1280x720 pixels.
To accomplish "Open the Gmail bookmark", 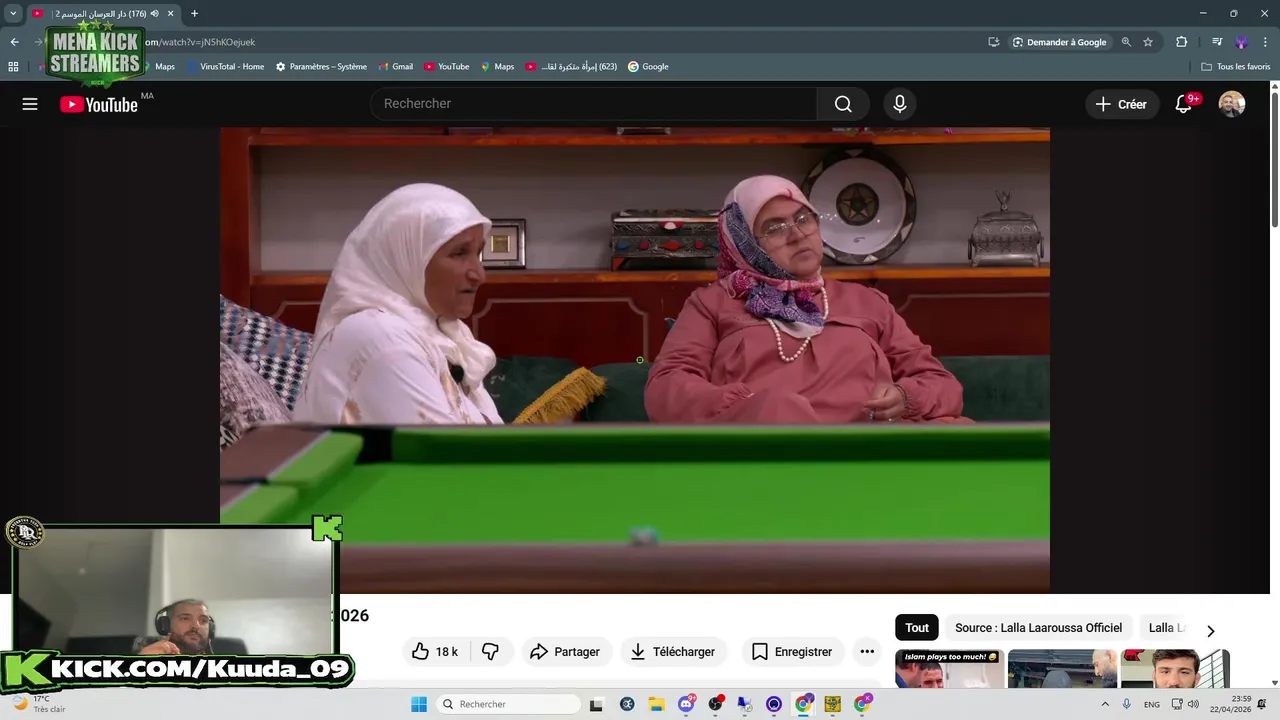I will [x=395, y=67].
